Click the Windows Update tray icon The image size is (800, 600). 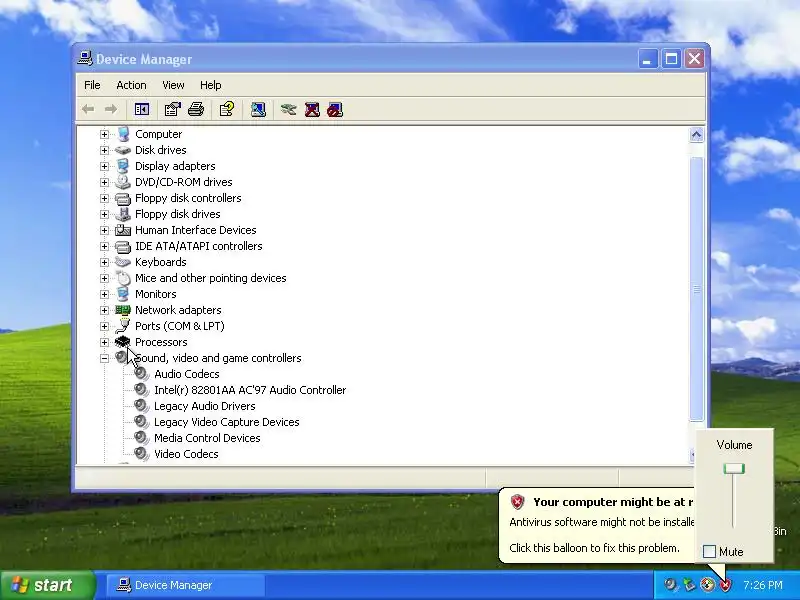click(x=707, y=584)
